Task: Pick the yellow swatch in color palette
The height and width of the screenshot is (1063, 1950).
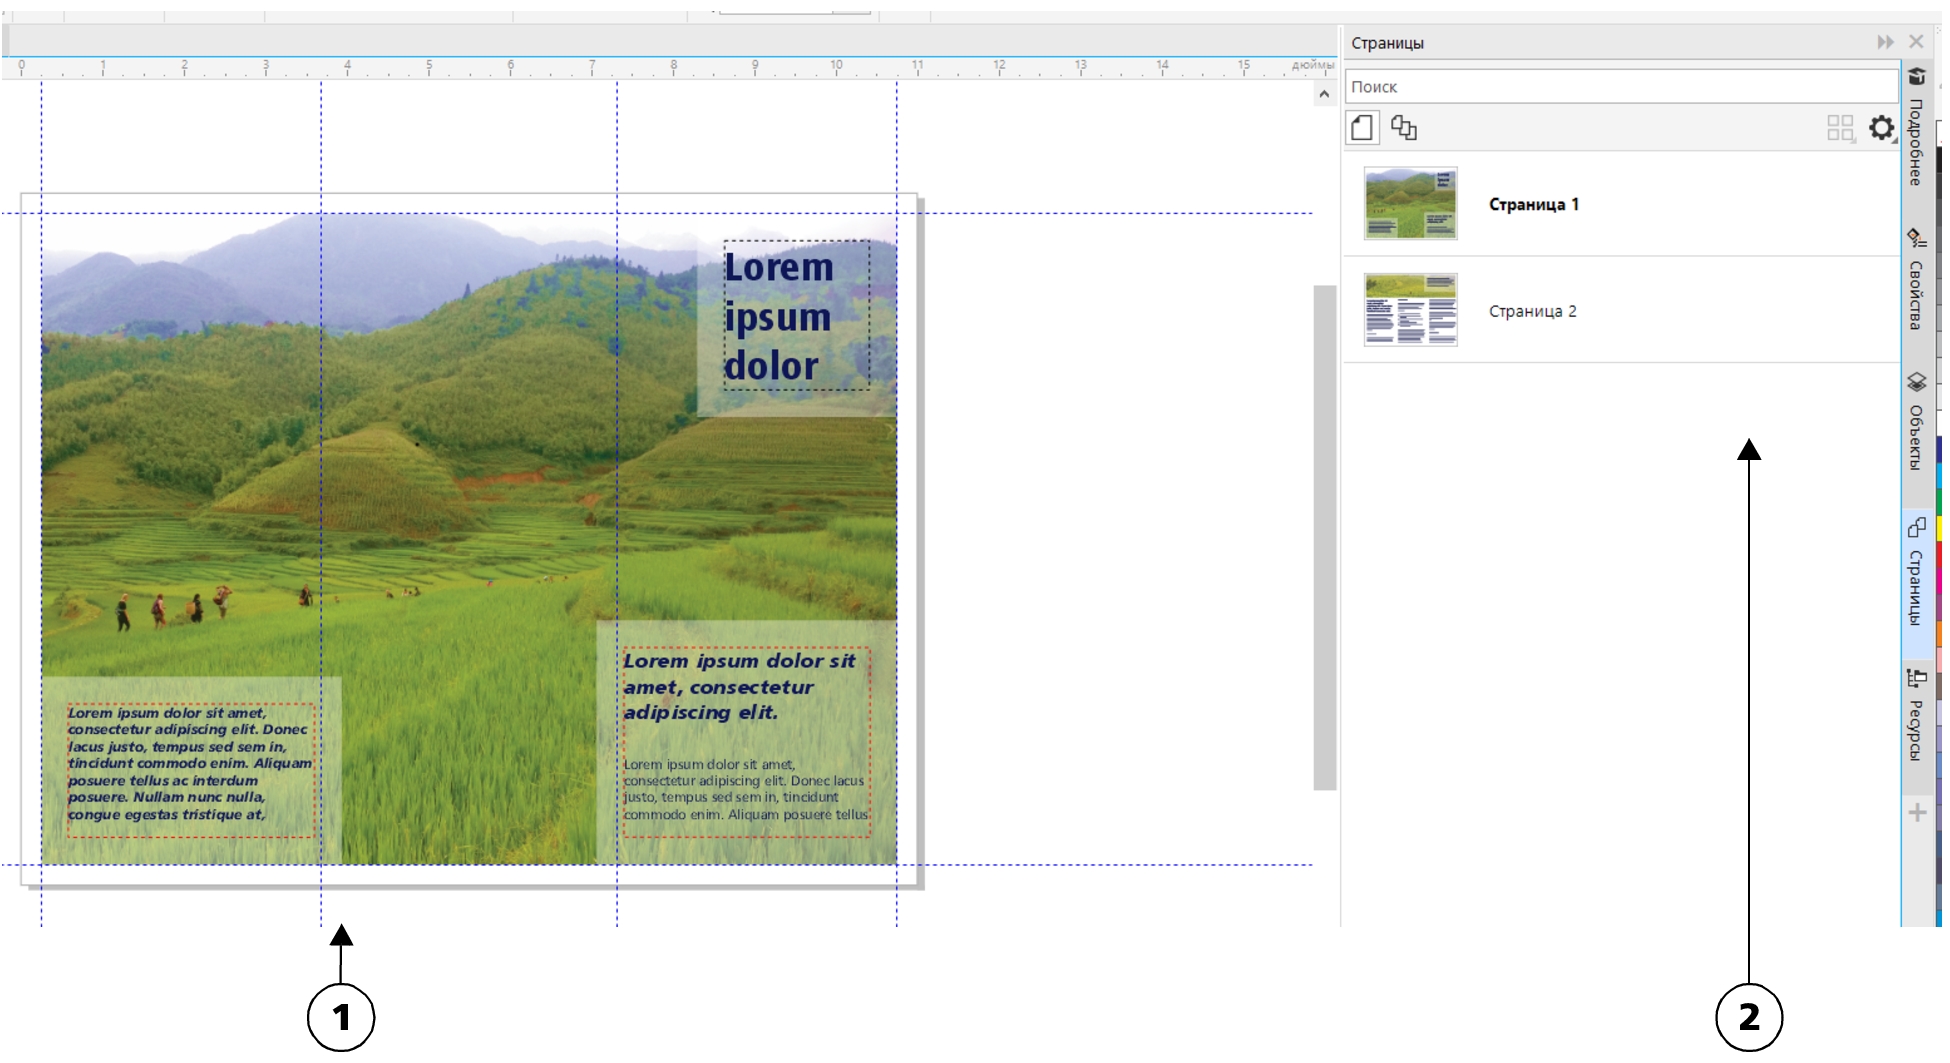Action: click(1940, 530)
